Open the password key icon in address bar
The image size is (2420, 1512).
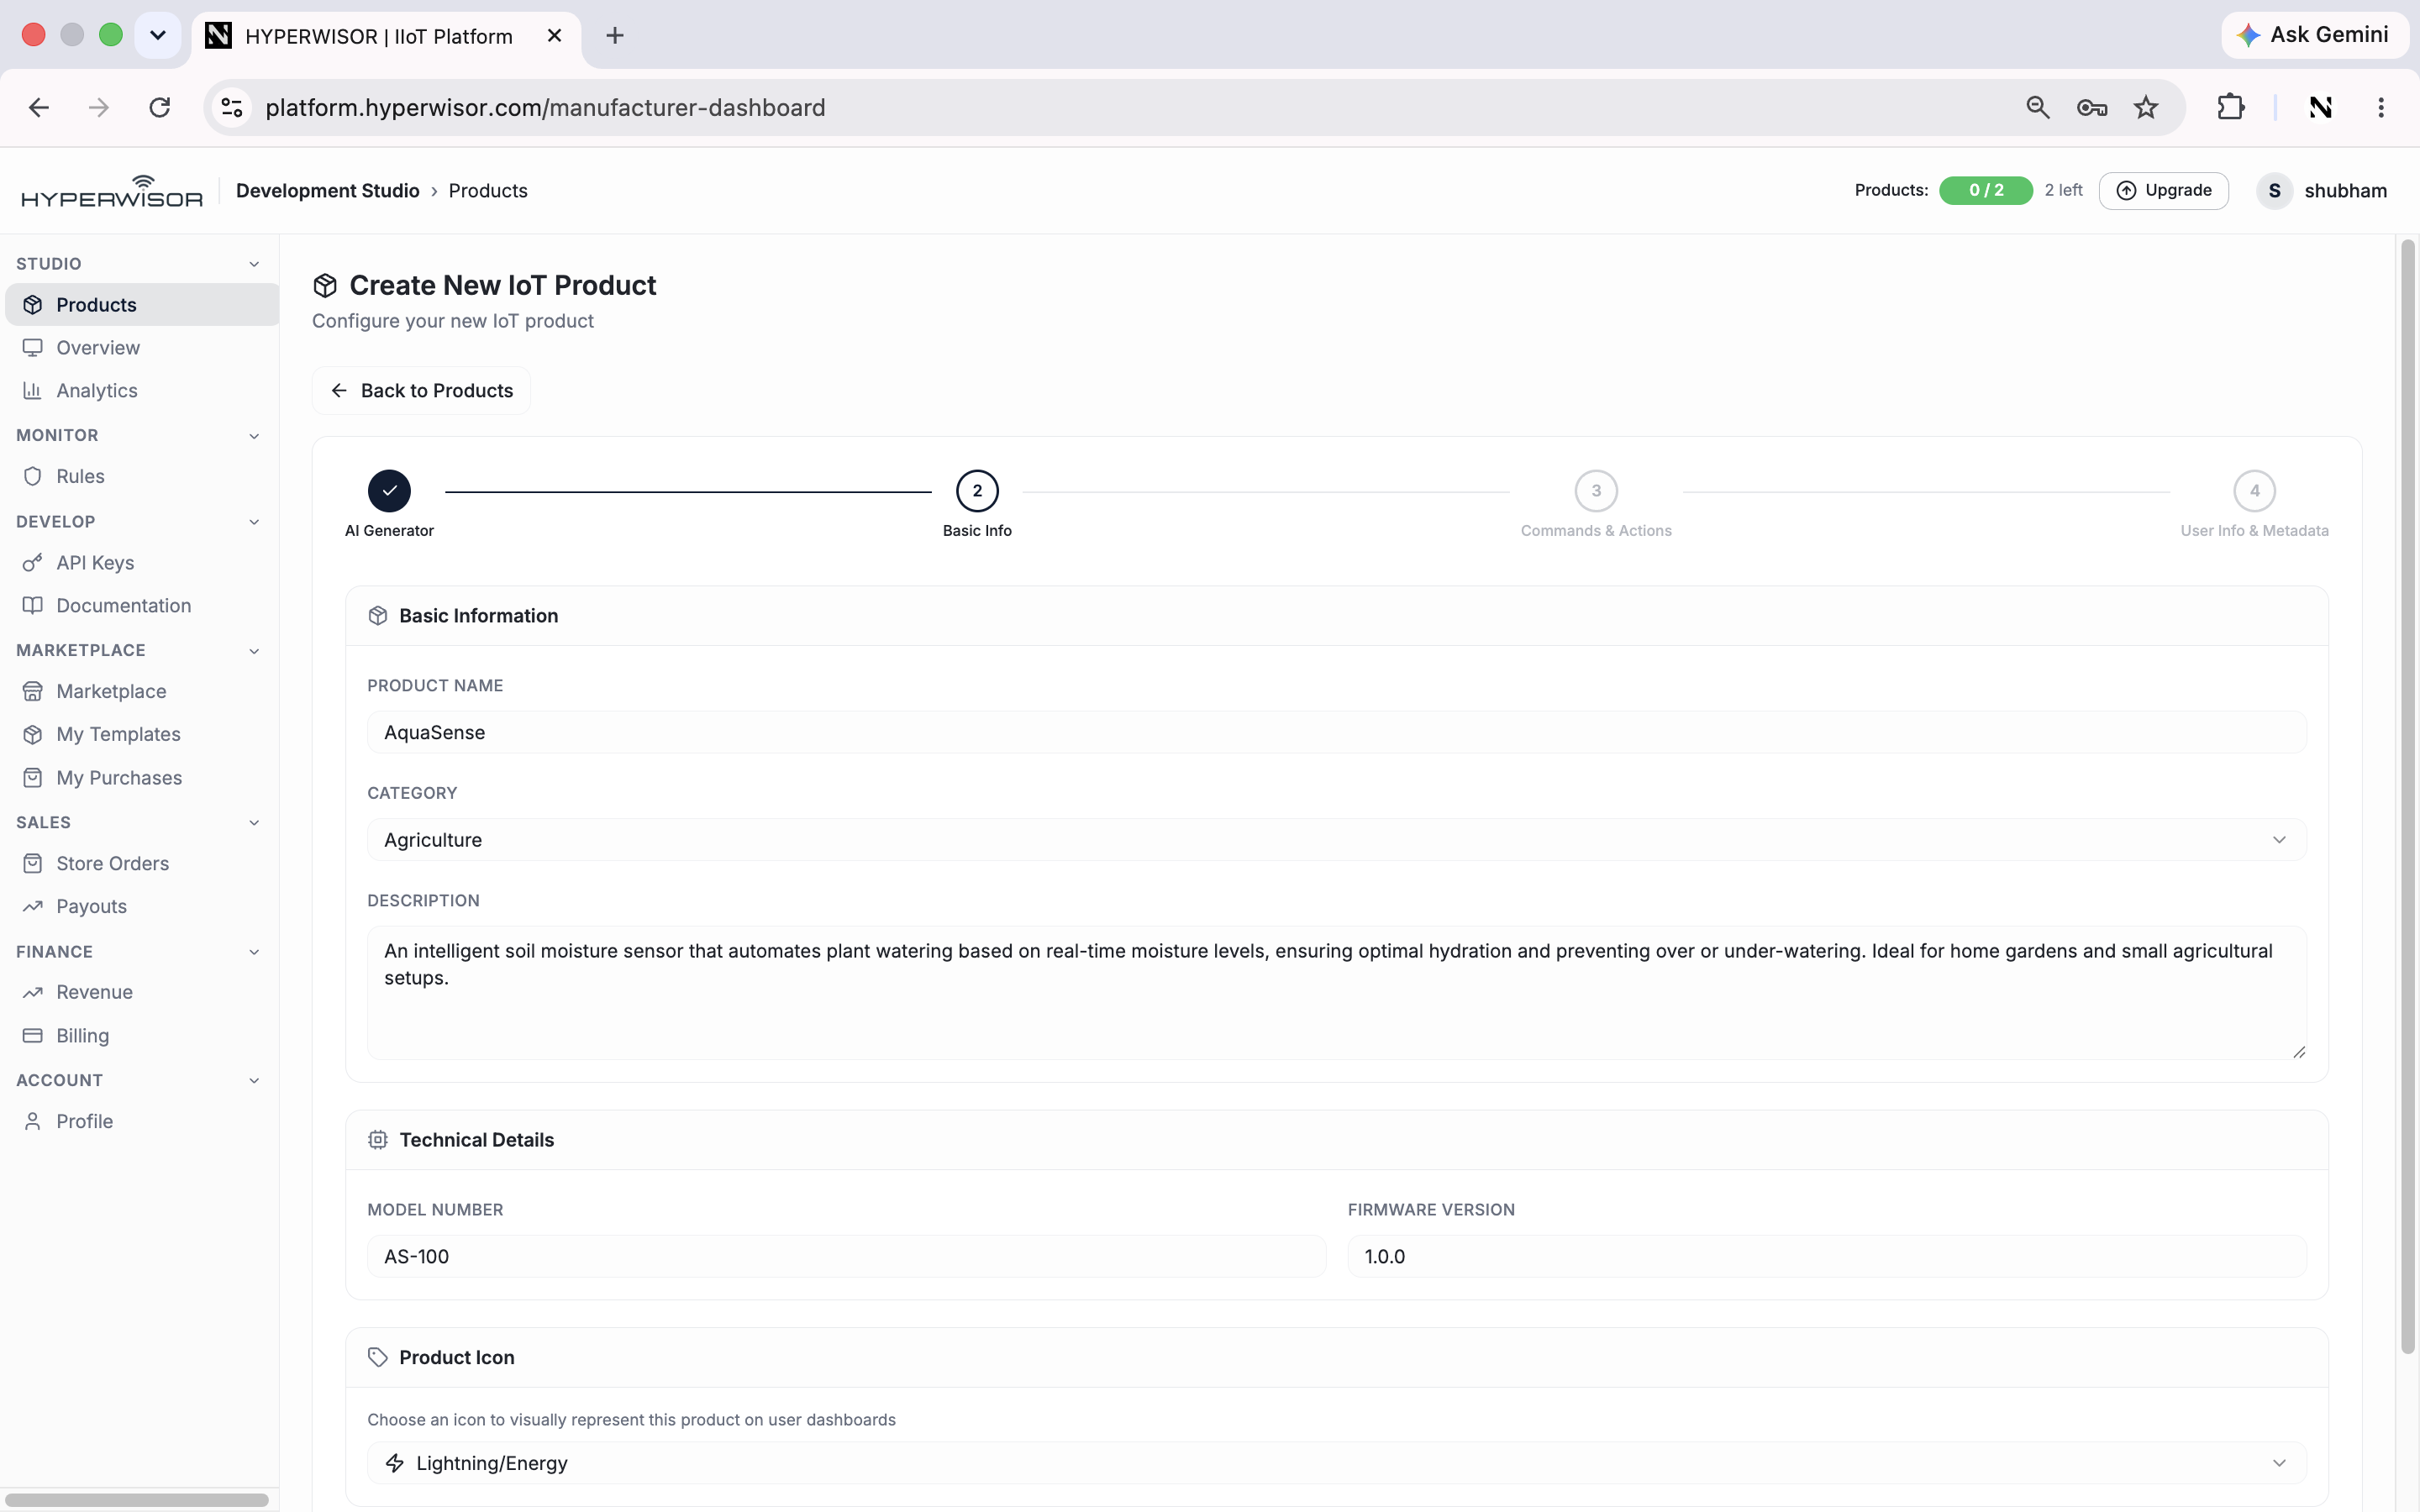2092,108
